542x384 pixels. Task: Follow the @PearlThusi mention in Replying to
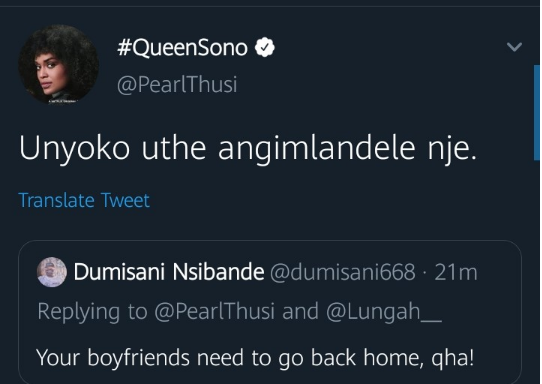[214, 311]
